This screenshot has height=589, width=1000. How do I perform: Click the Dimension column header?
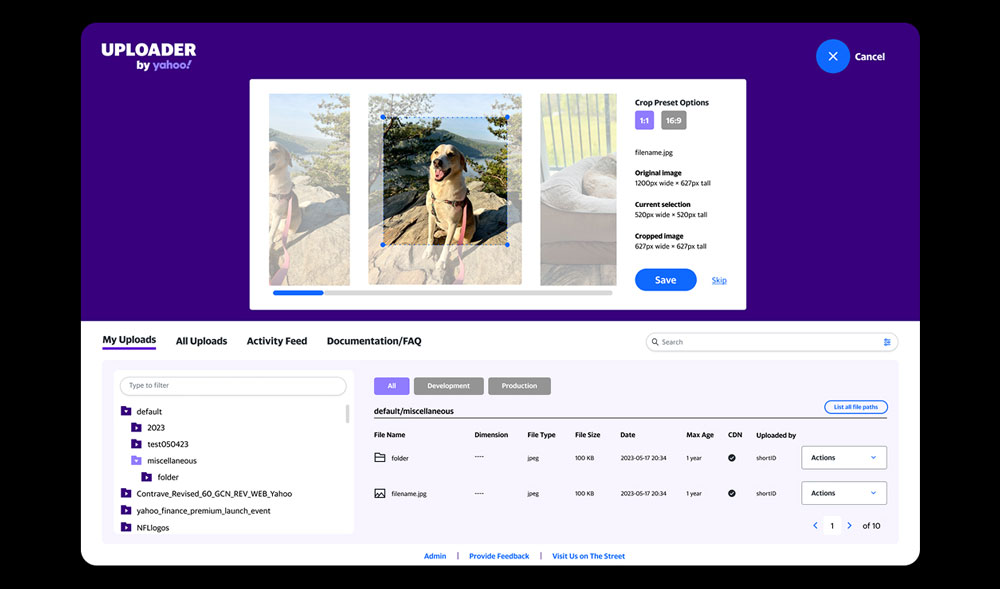pyautogui.click(x=491, y=435)
